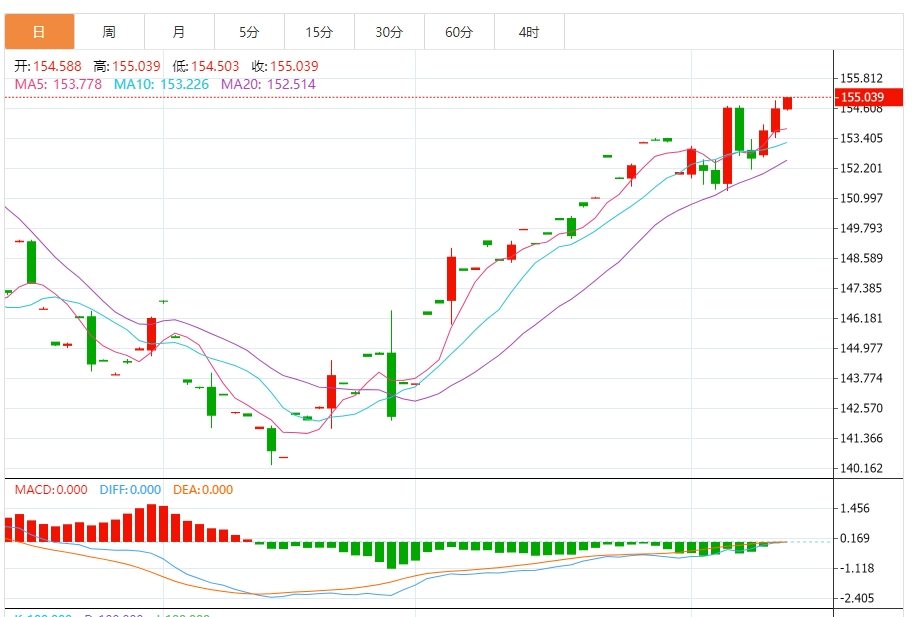Click the -1.118 MACD axis label

coord(857,568)
